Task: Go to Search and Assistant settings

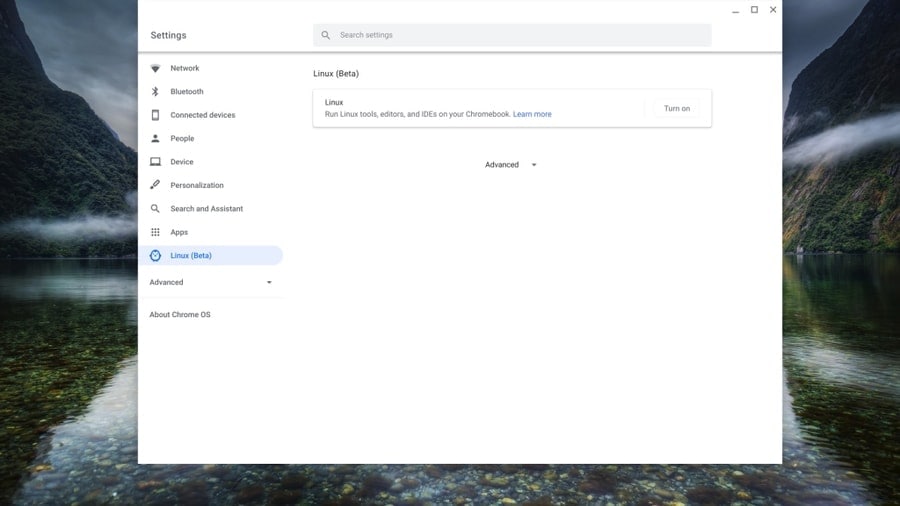Action: (x=210, y=209)
